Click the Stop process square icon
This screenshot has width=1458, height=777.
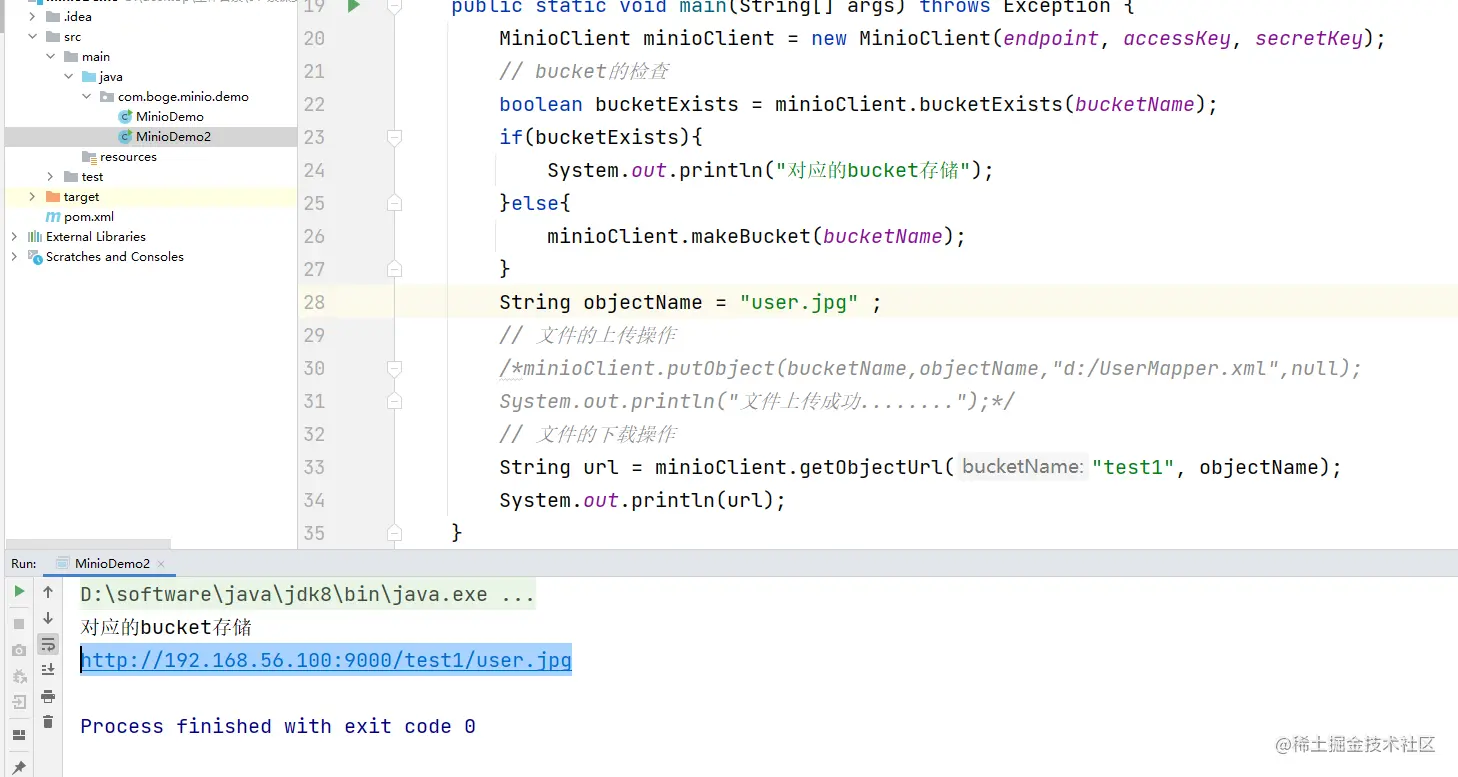[19, 623]
